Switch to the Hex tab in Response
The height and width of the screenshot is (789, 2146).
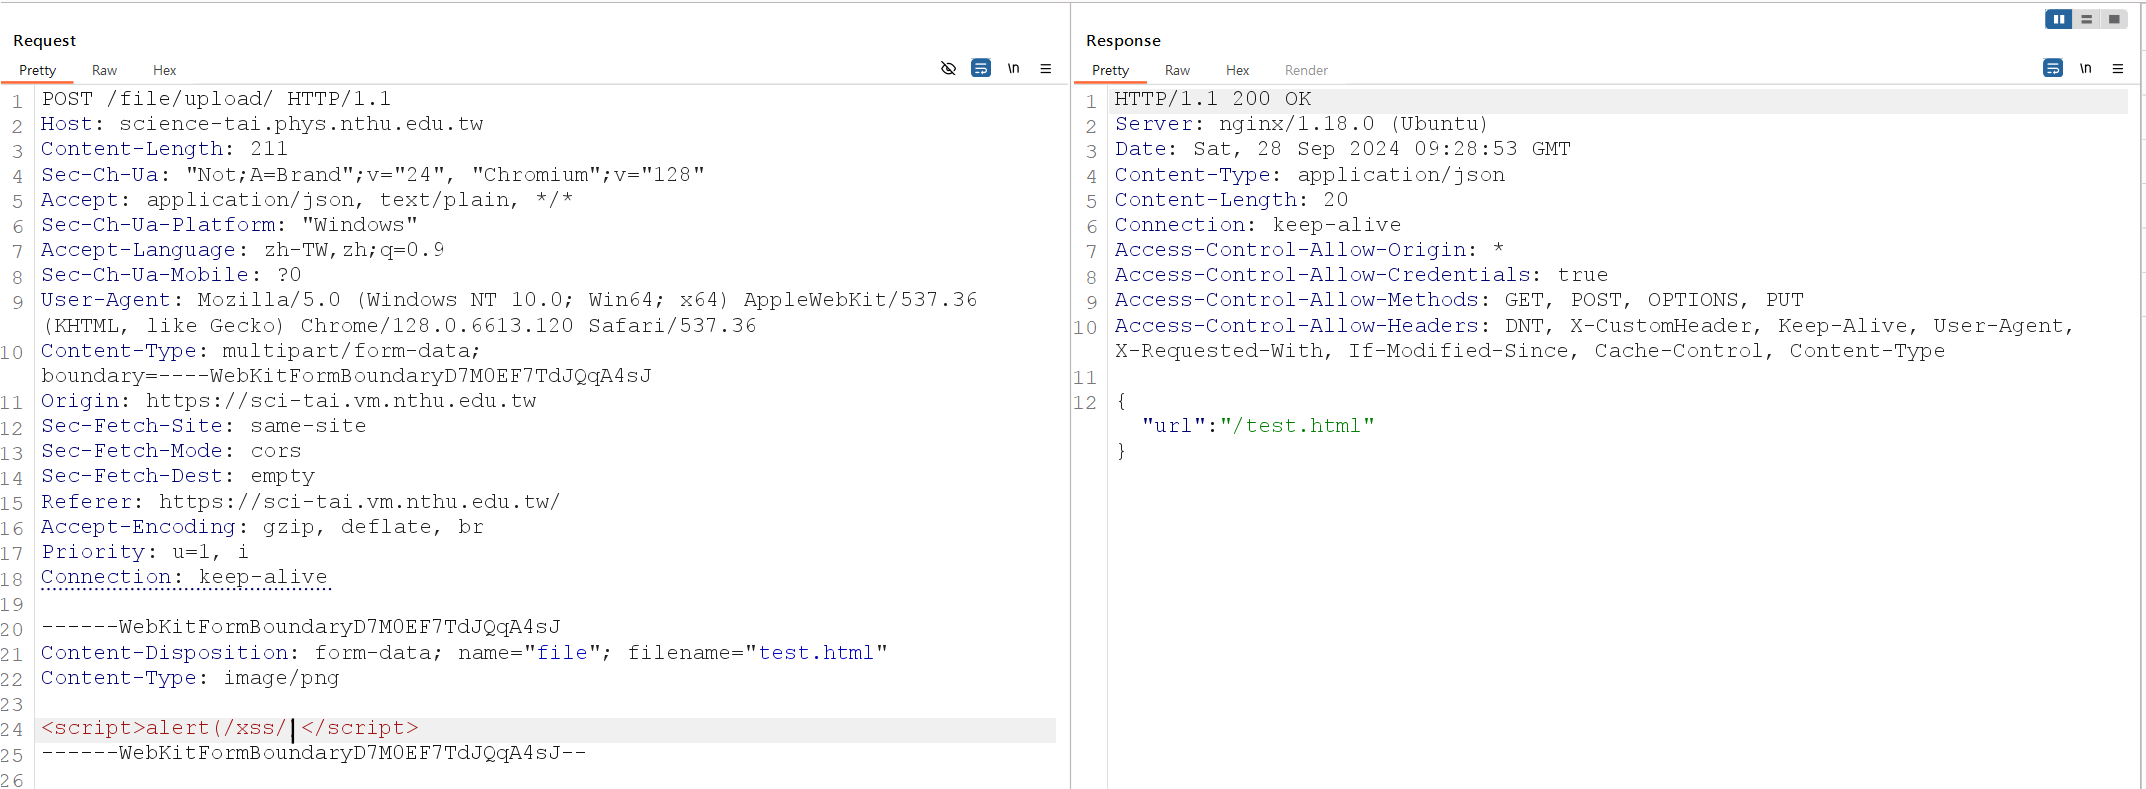1237,70
